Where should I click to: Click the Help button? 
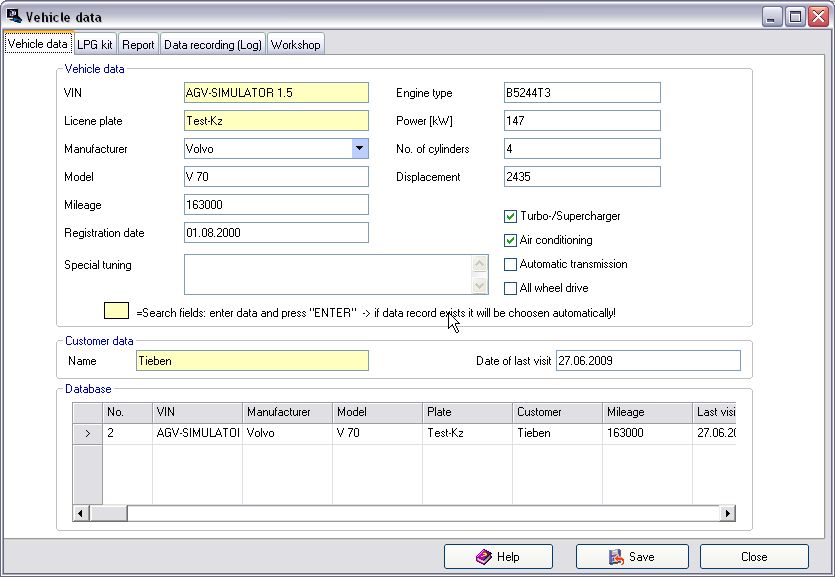click(498, 557)
